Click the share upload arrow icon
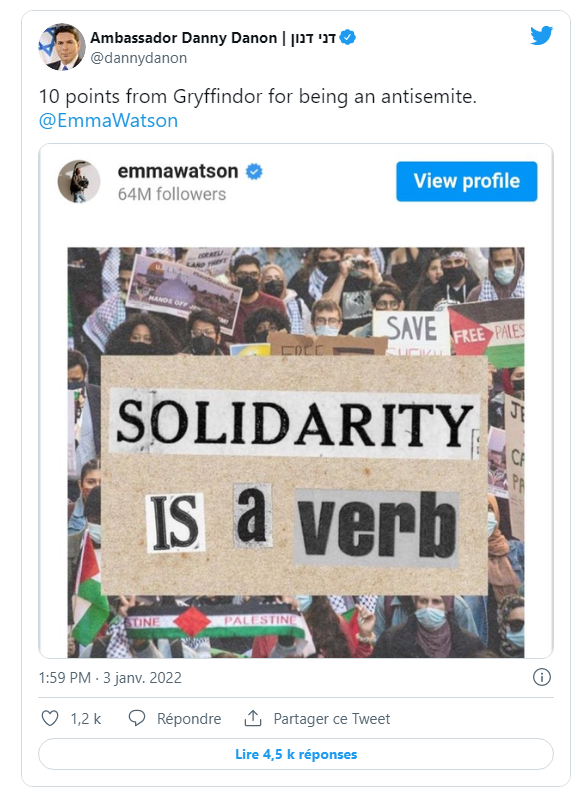 (x=253, y=718)
